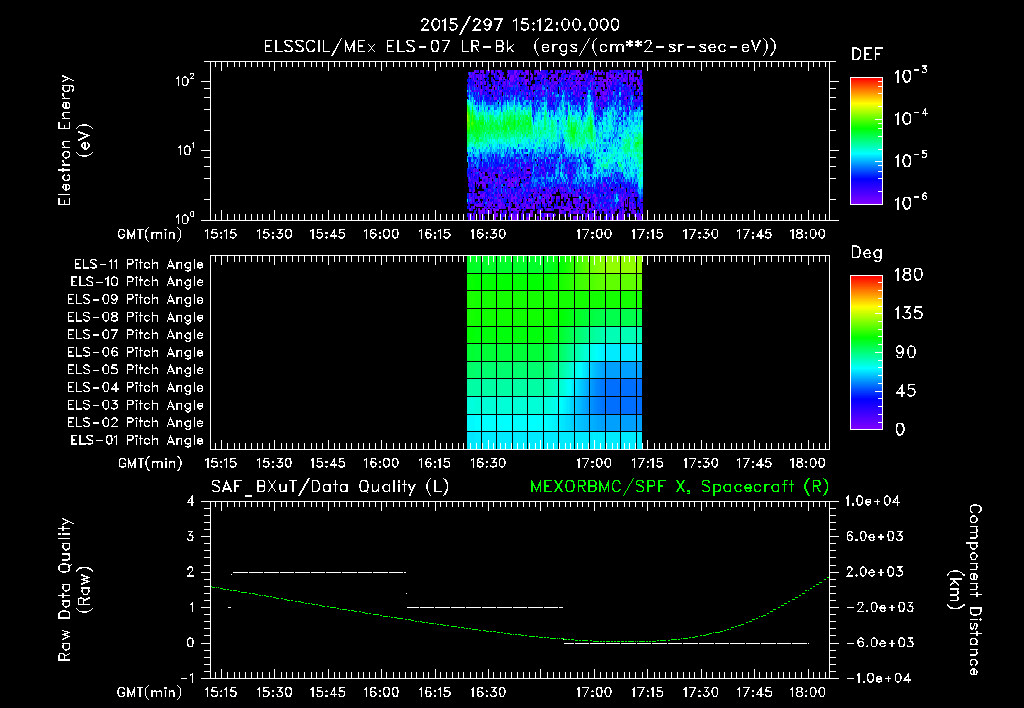Image resolution: width=1024 pixels, height=708 pixels.
Task: Select the Raw Data Quality (Raw) axis label
Action: tap(74, 590)
